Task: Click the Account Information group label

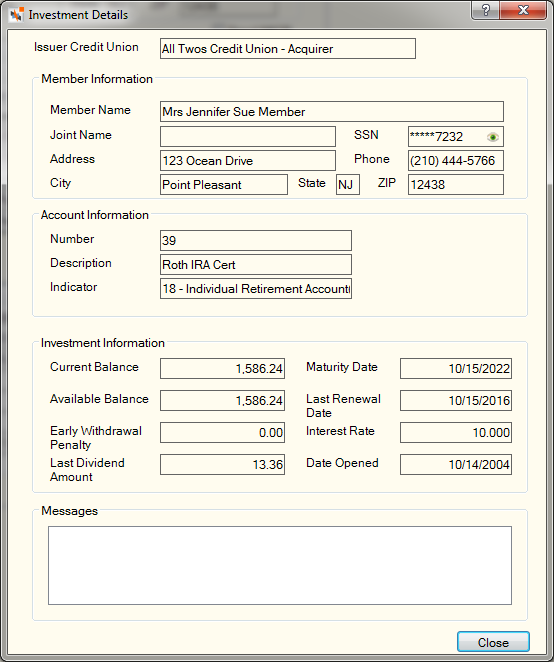Action: pyautogui.click(x=95, y=215)
